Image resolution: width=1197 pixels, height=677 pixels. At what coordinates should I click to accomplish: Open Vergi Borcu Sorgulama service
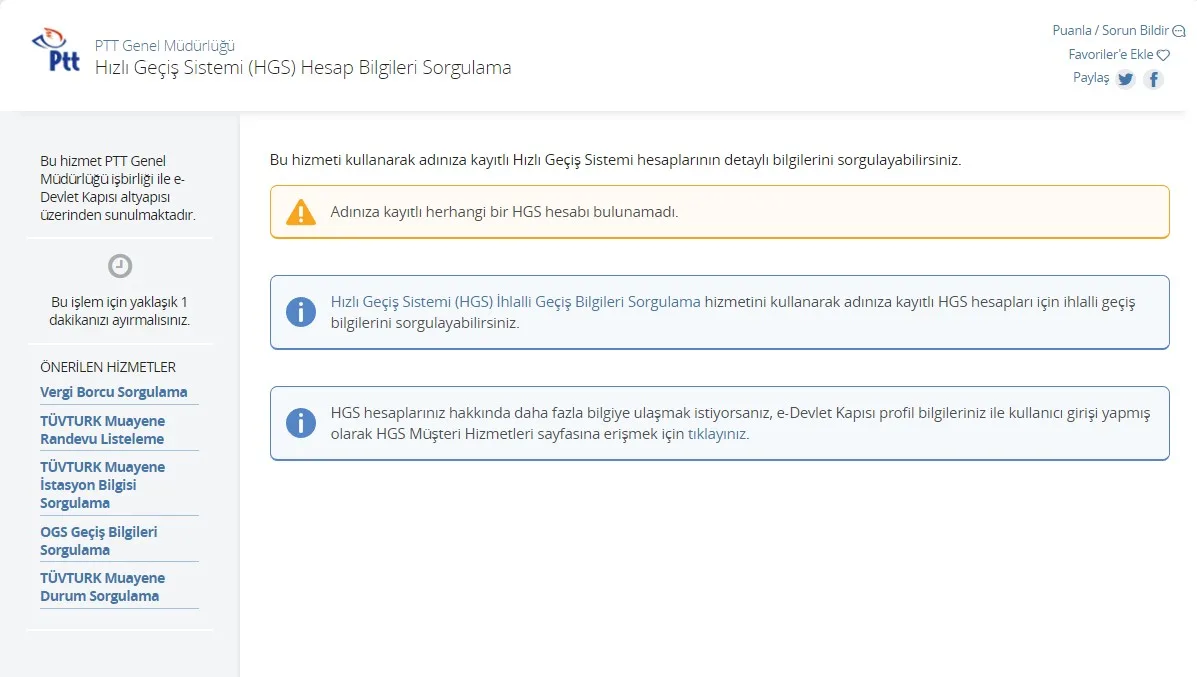114,392
